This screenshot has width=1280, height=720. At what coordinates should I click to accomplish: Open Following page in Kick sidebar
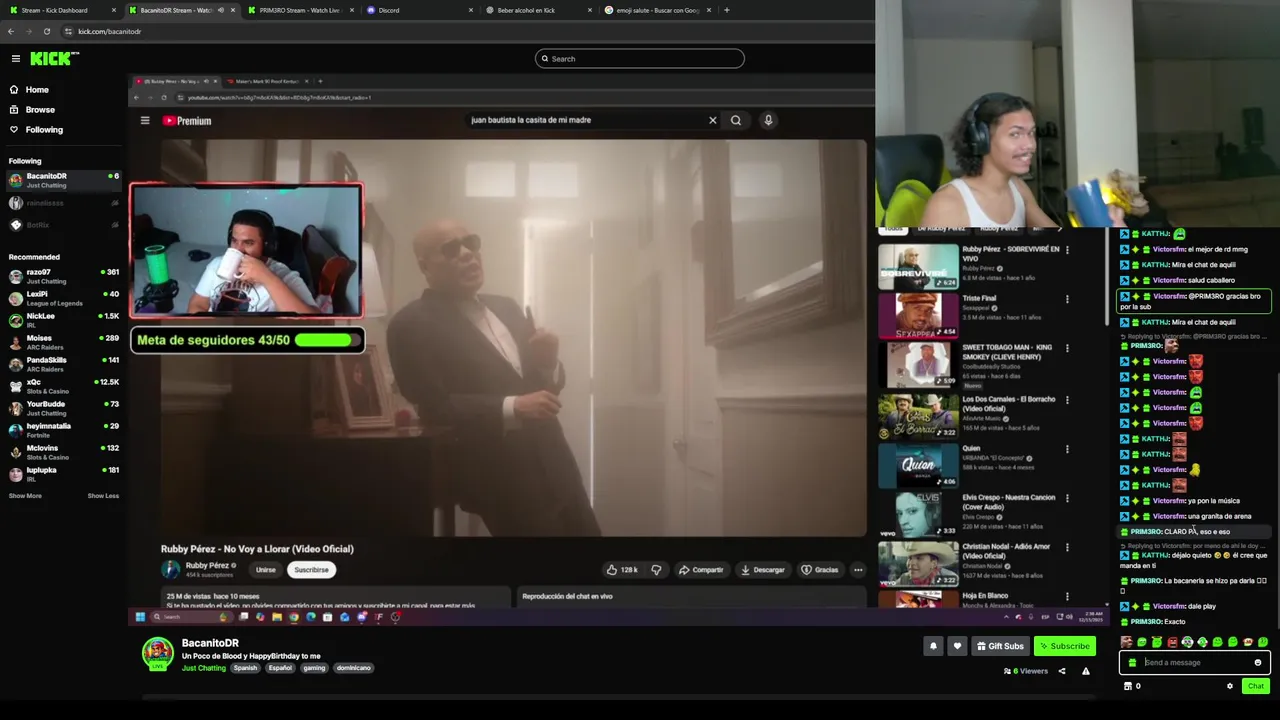click(x=36, y=130)
